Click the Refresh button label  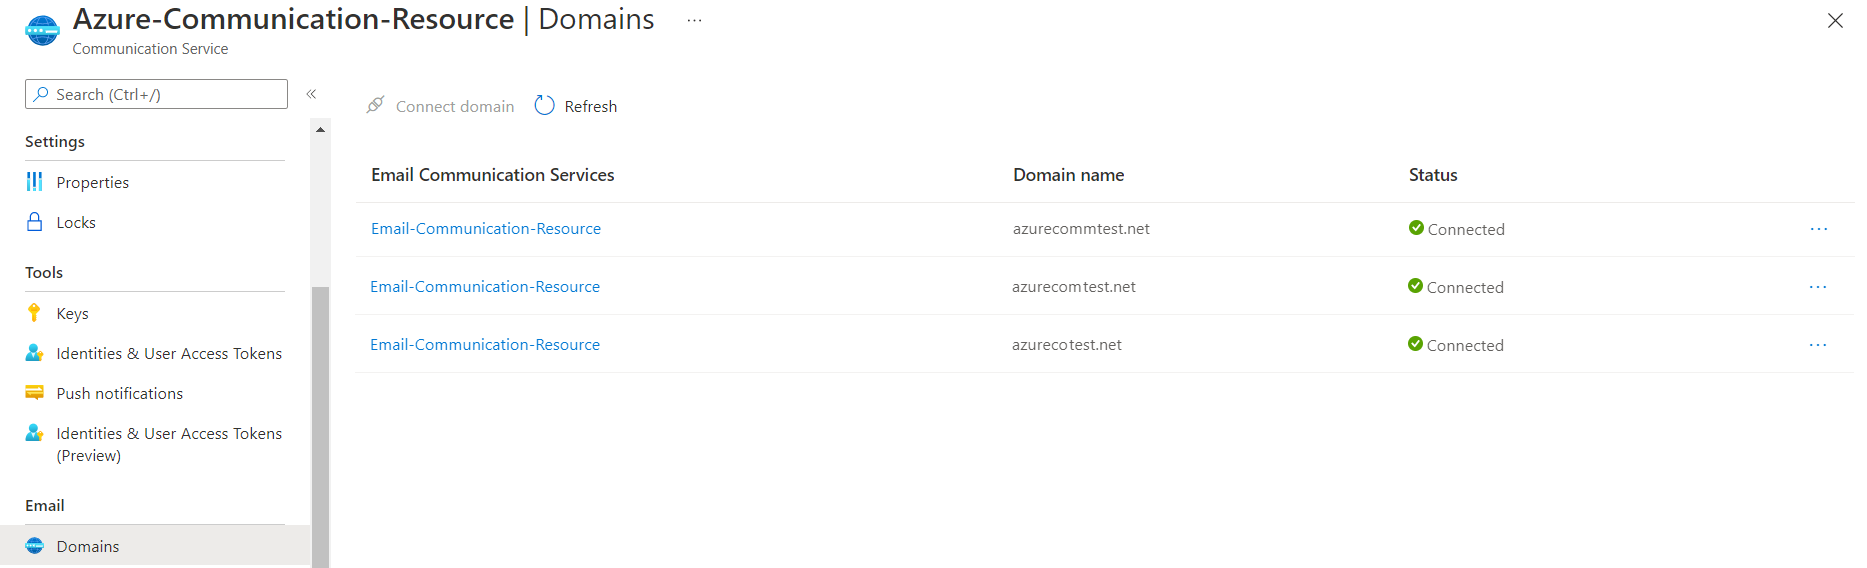pos(590,106)
